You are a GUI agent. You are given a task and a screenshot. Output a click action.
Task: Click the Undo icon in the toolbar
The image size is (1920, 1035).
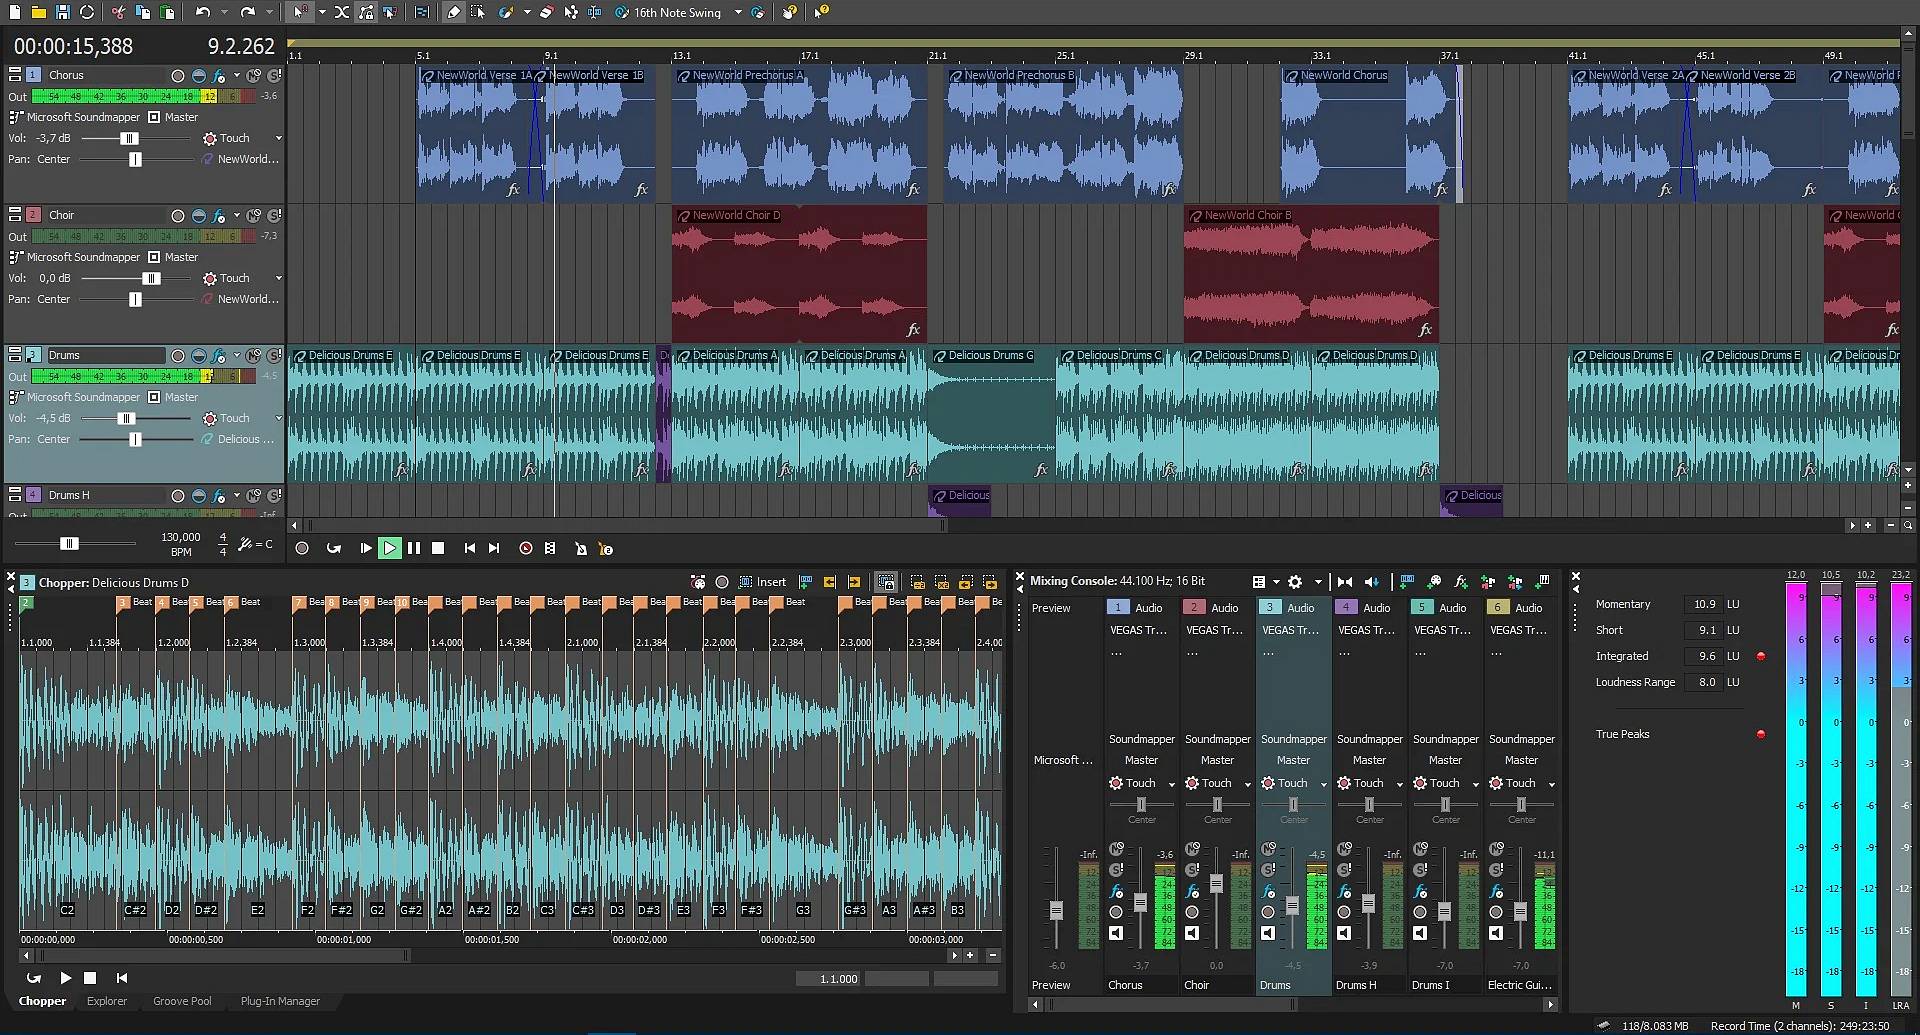200,12
